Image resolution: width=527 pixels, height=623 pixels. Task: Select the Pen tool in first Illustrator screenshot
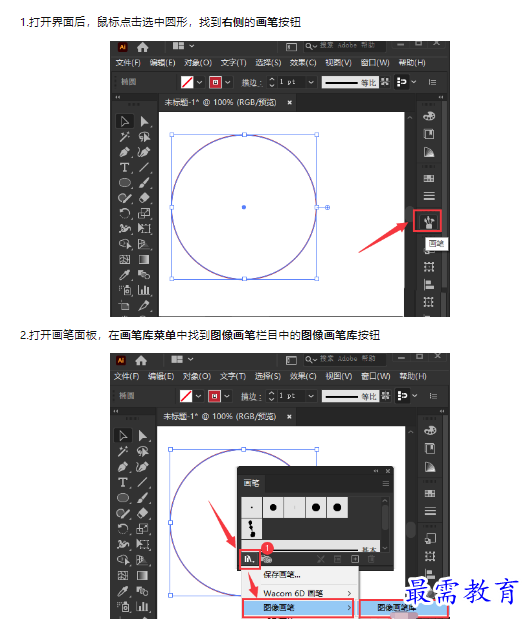[x=124, y=152]
